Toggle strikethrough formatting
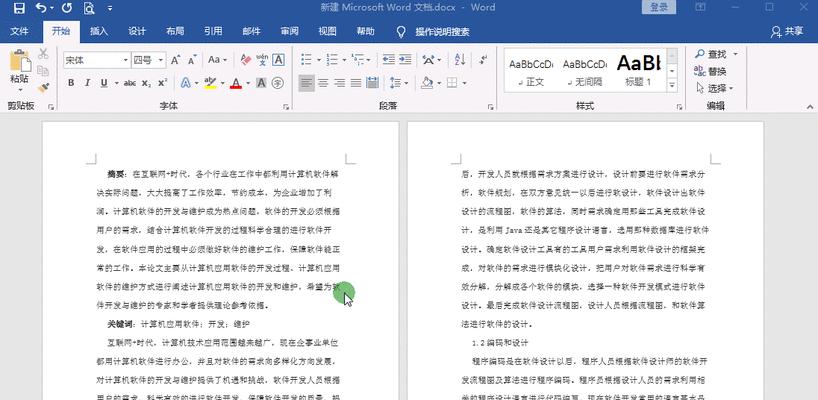 pos(130,83)
